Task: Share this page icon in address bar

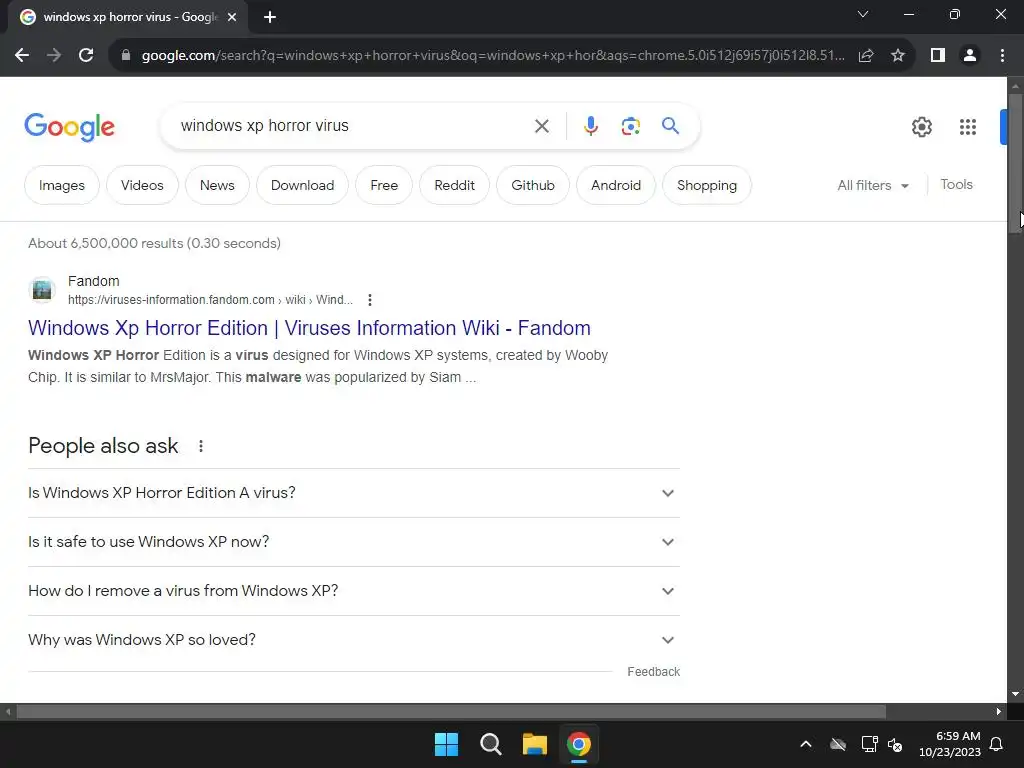Action: [866, 56]
